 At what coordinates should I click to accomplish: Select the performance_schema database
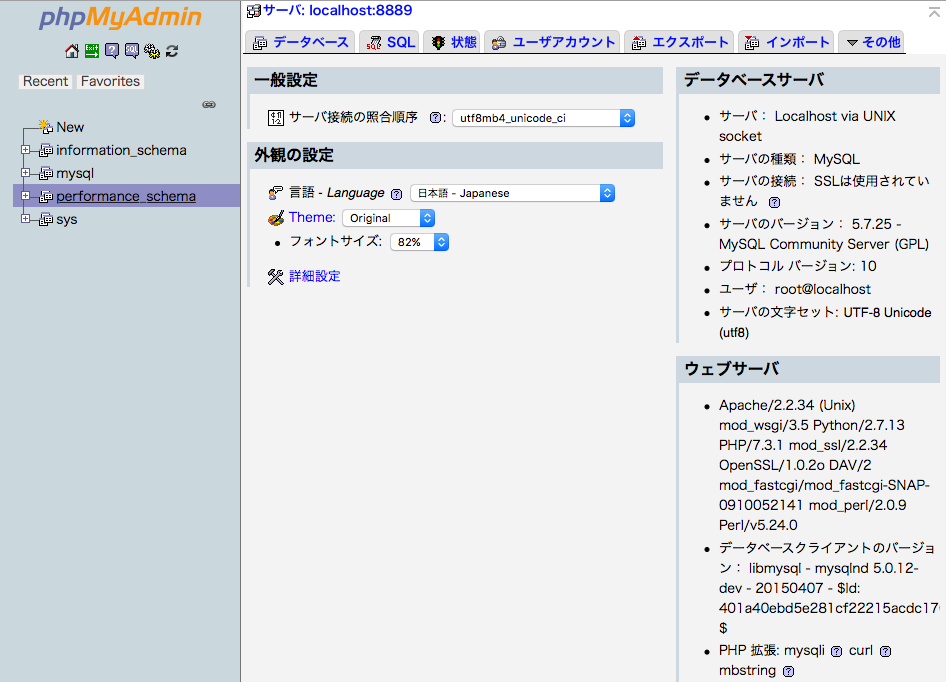126,196
